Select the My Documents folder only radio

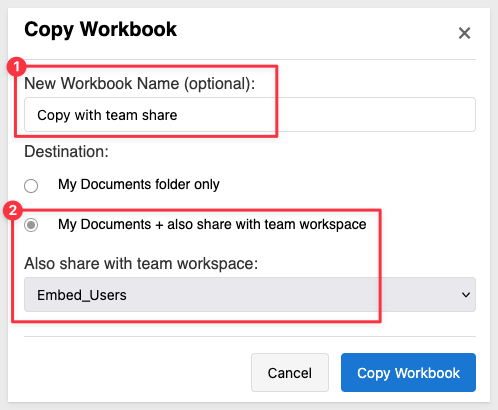(31, 185)
